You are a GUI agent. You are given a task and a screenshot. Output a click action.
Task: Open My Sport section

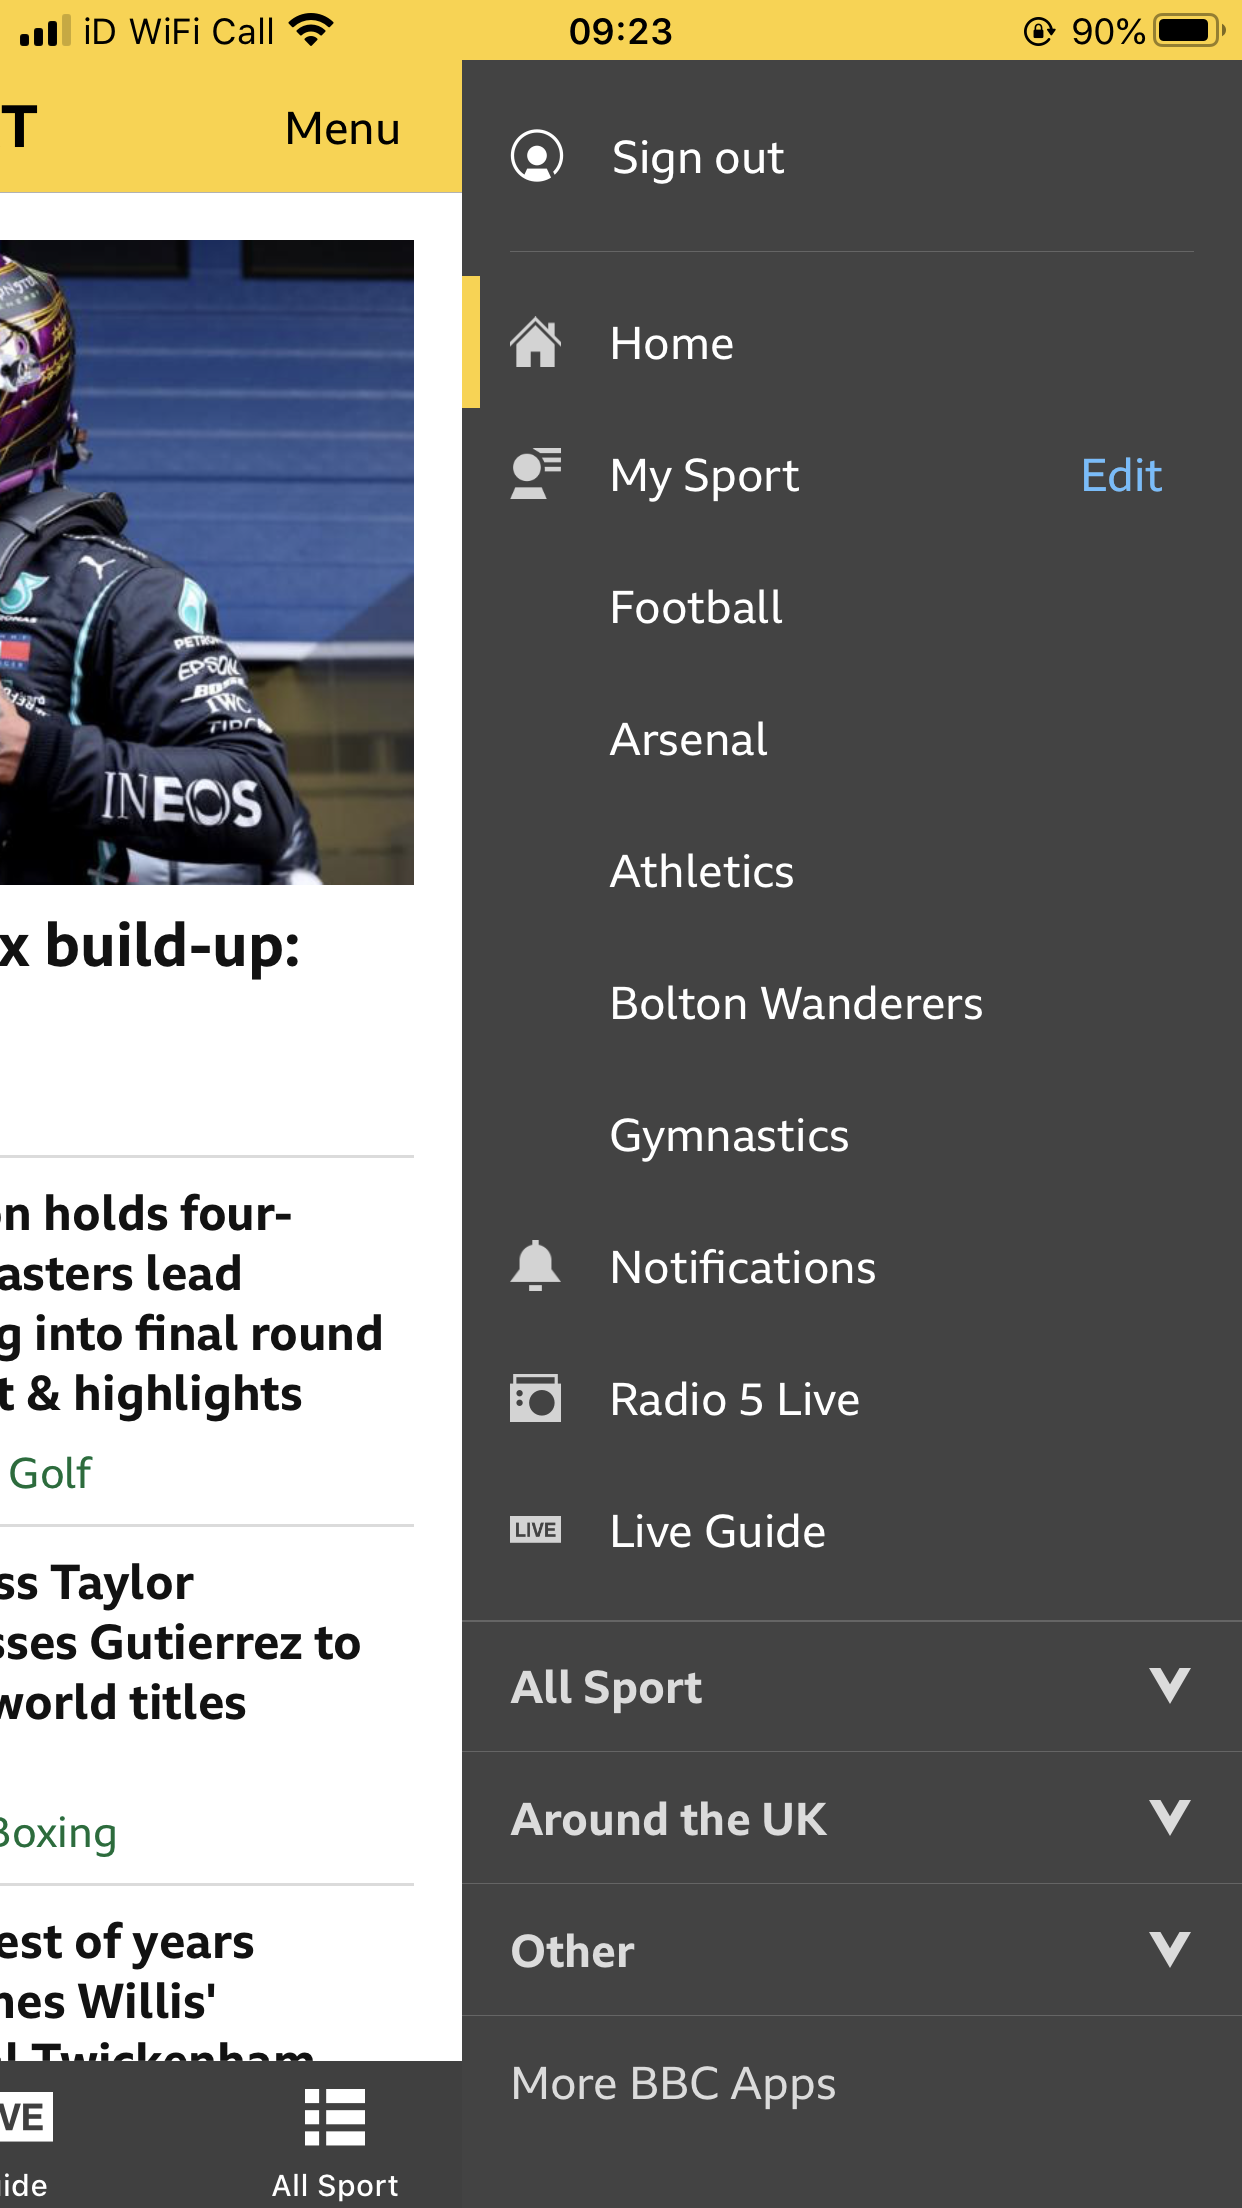tap(704, 476)
